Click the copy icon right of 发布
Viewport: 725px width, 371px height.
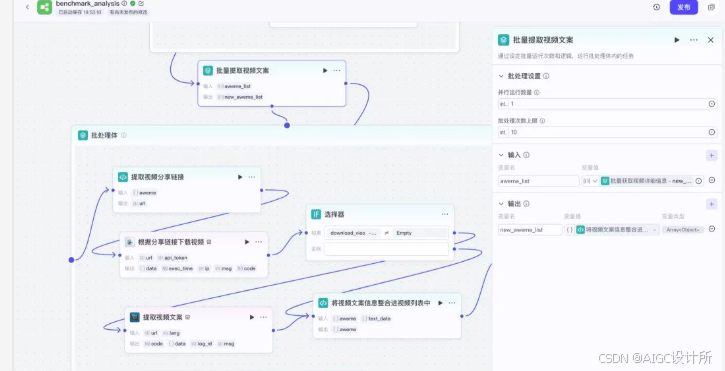(711, 7)
